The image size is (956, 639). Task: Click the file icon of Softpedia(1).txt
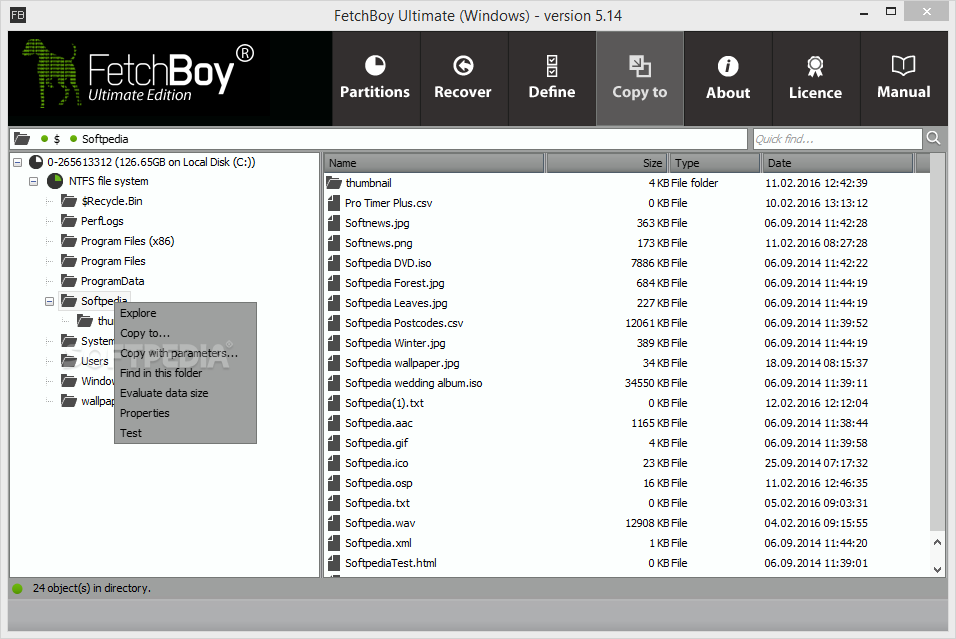pos(334,403)
